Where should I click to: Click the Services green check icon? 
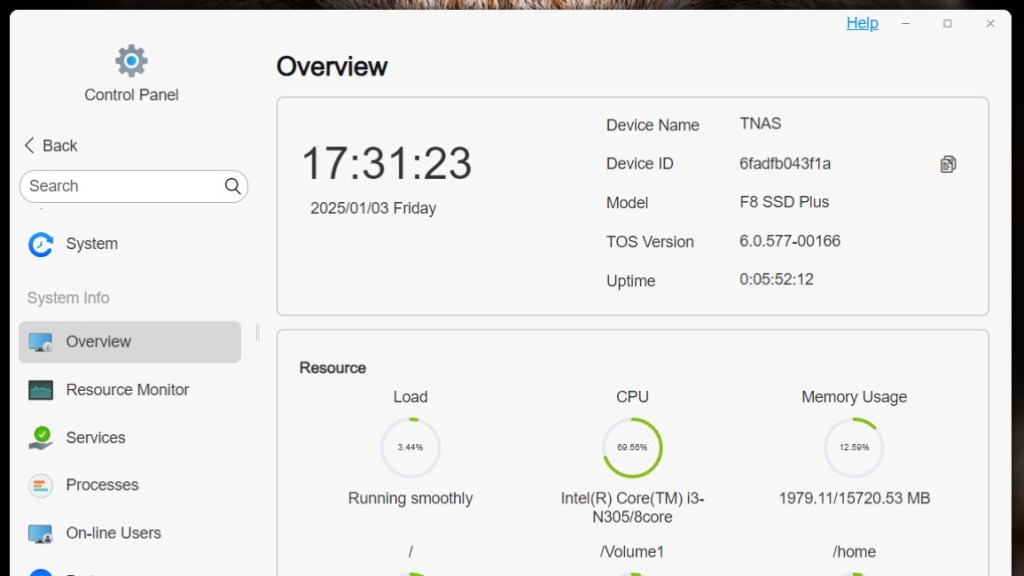tap(40, 438)
